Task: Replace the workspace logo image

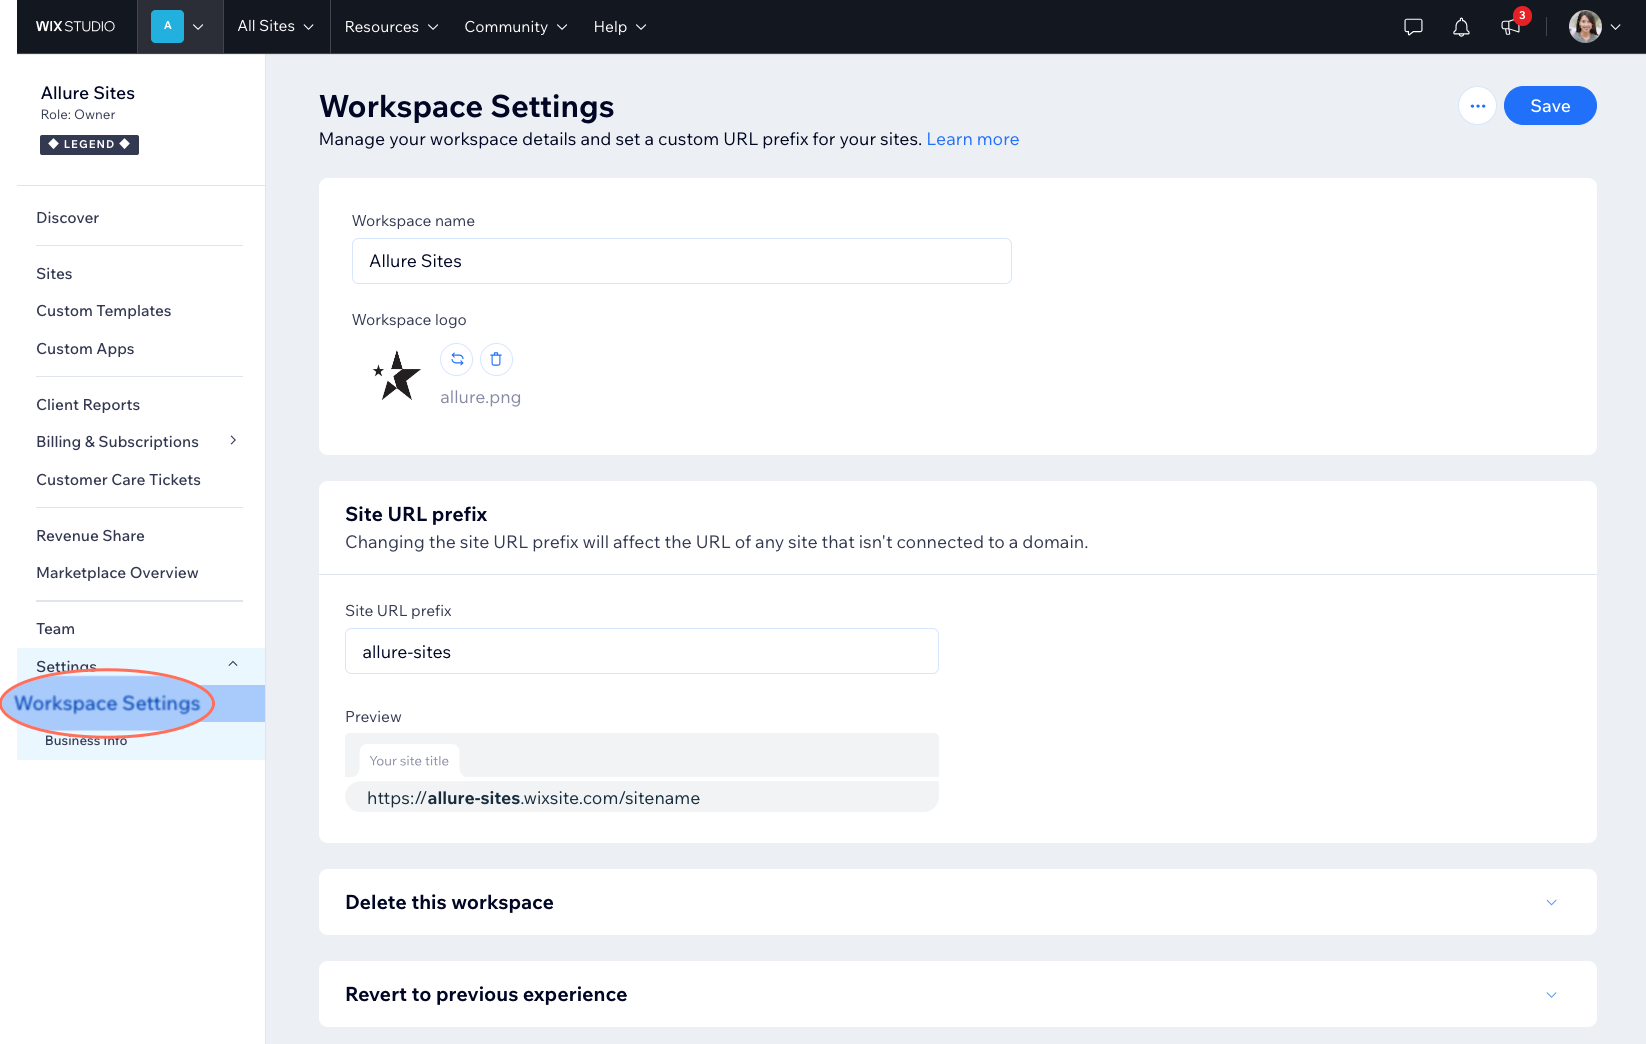Action: tap(457, 359)
